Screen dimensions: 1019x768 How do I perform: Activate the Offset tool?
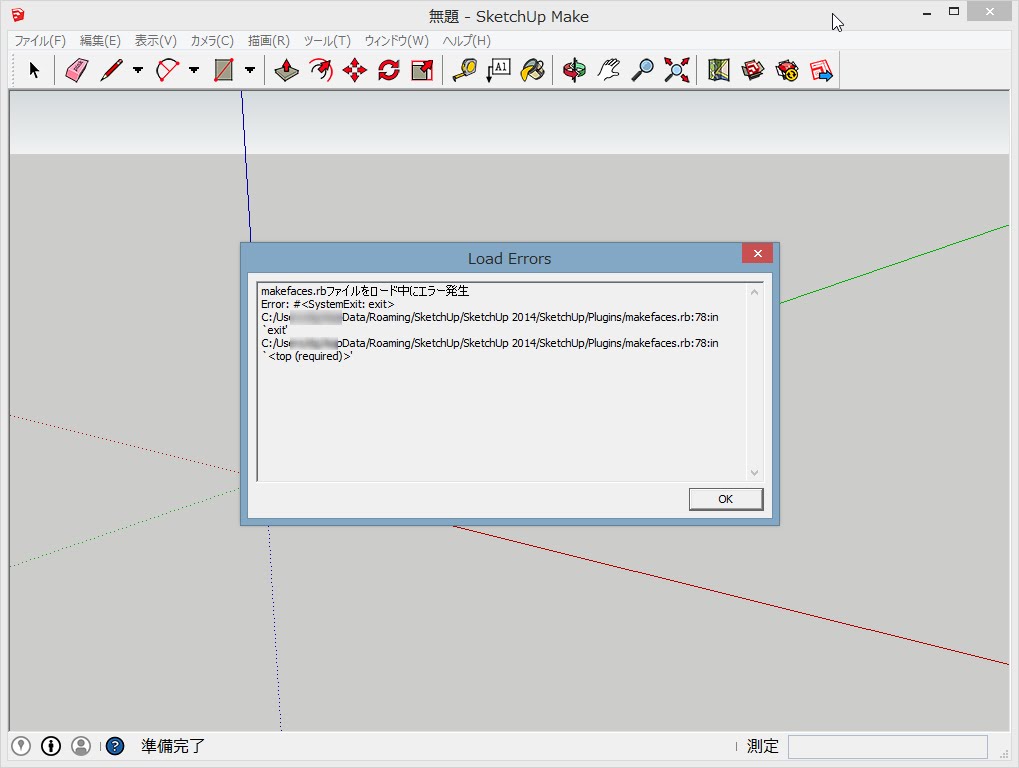click(x=321, y=70)
